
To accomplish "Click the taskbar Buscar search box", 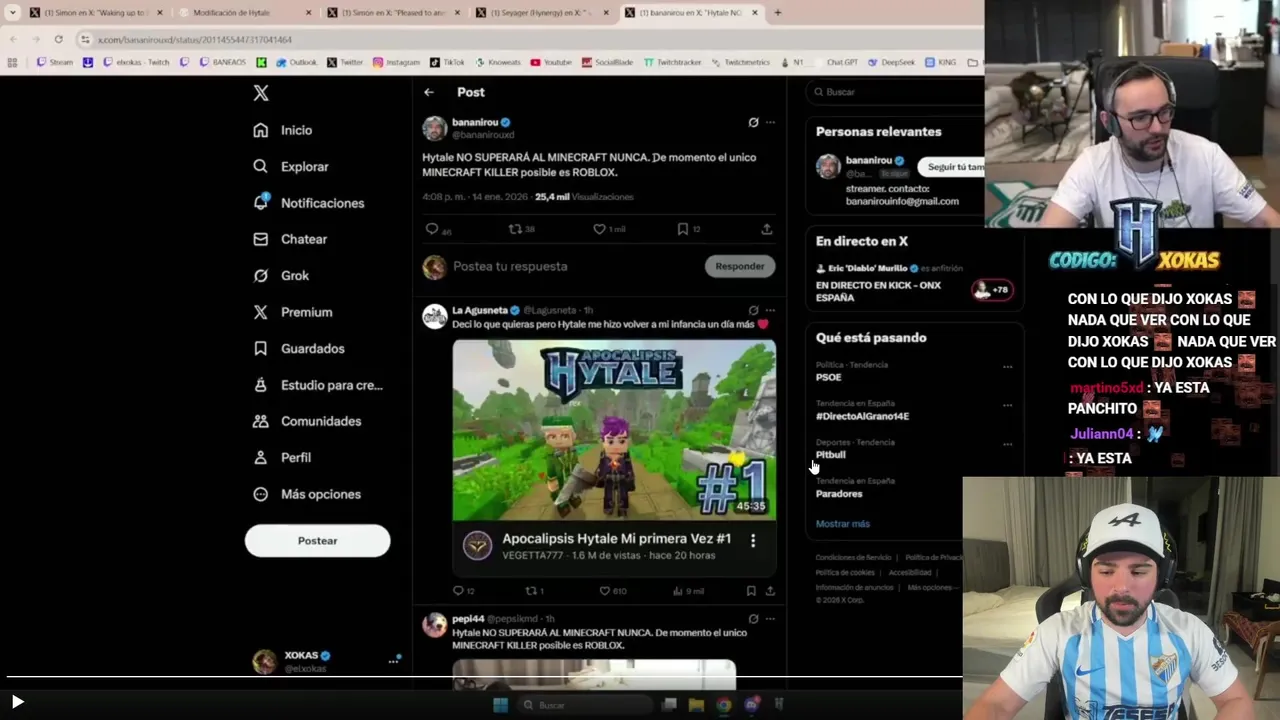I will 585,705.
